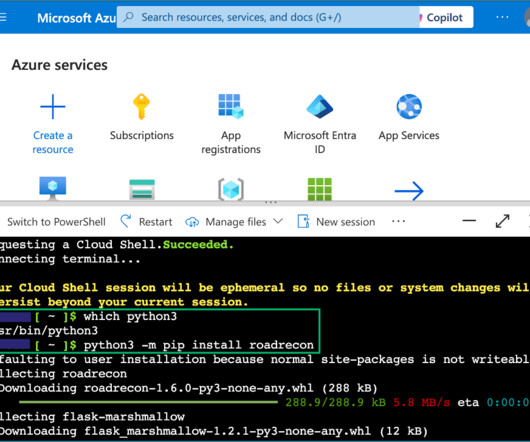Open the Create a resource link

(x=53, y=142)
